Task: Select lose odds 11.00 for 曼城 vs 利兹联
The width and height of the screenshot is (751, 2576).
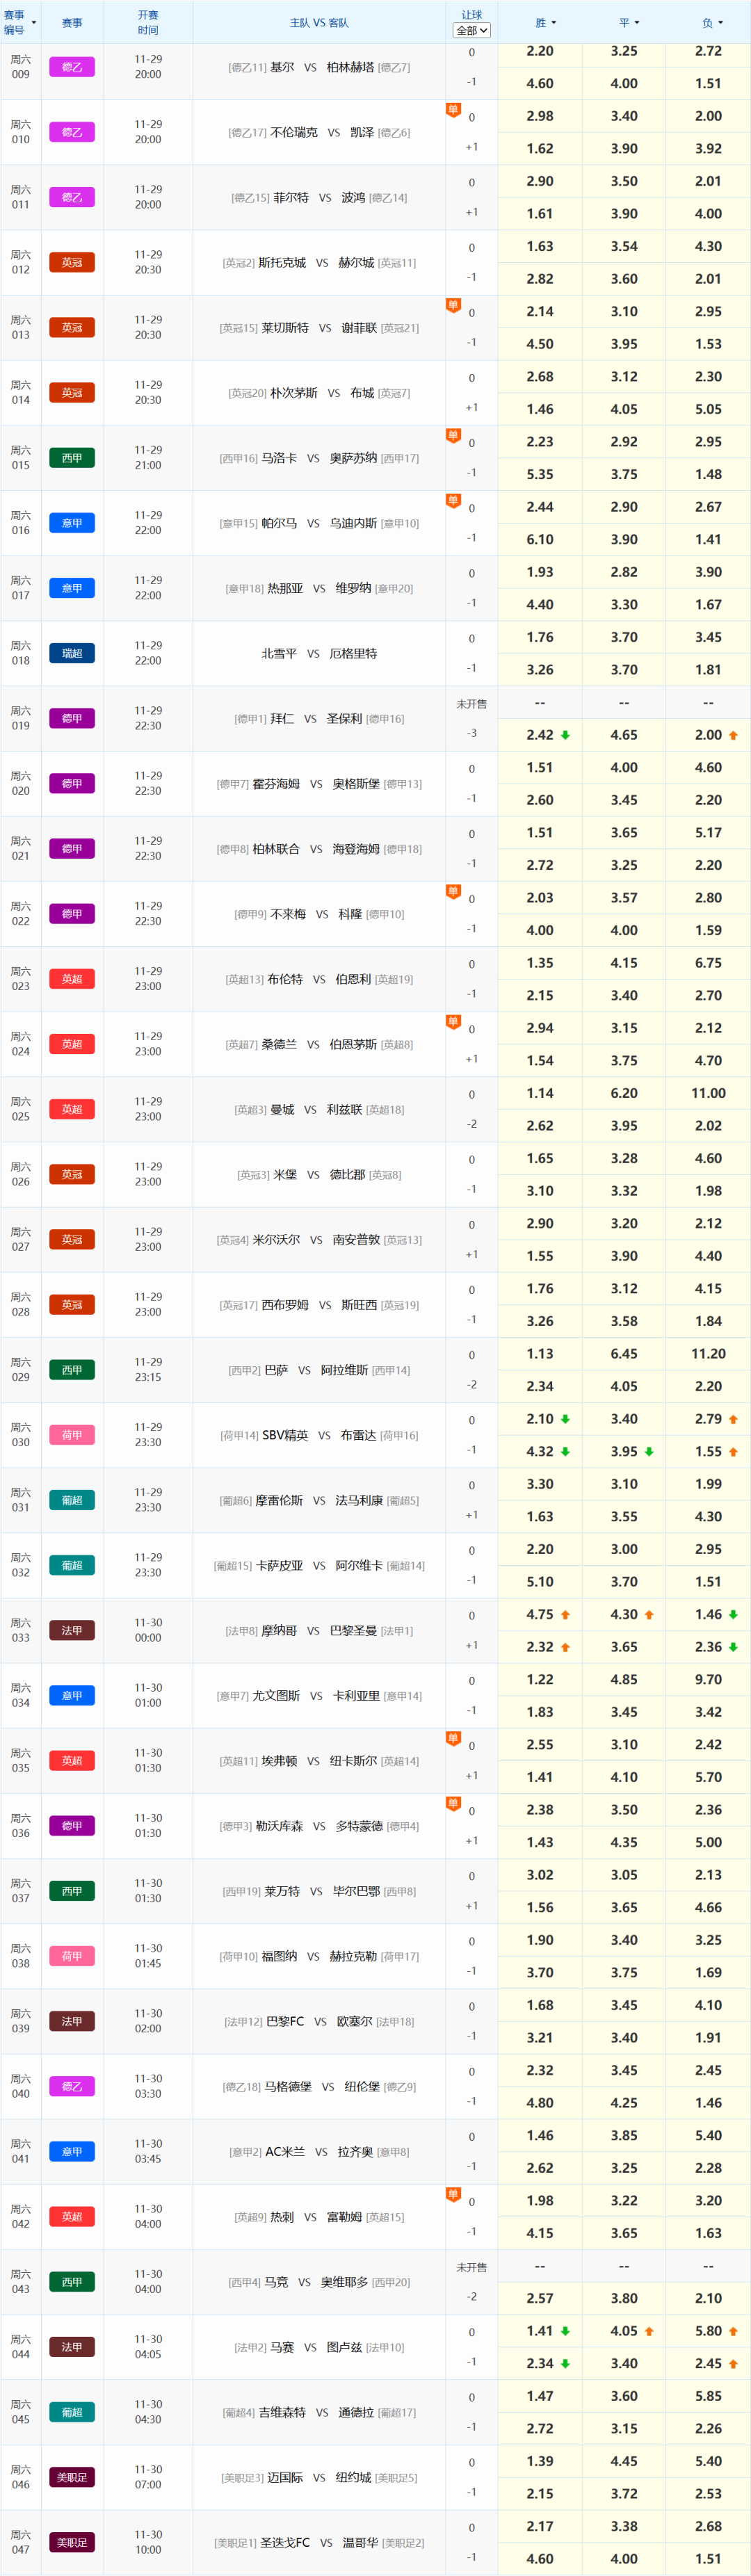Action: [x=708, y=1093]
